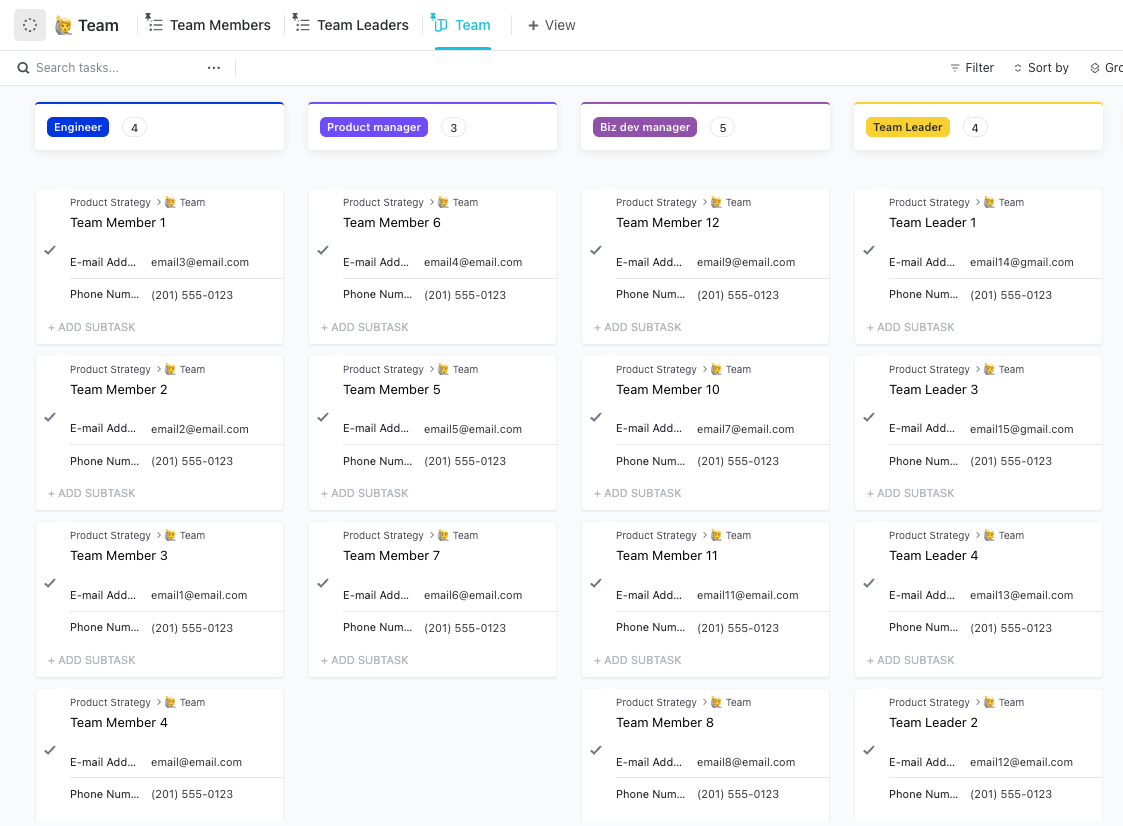The width and height of the screenshot is (1123, 826).
Task: Click the loading spinner icon beside Team
Action: [30, 25]
